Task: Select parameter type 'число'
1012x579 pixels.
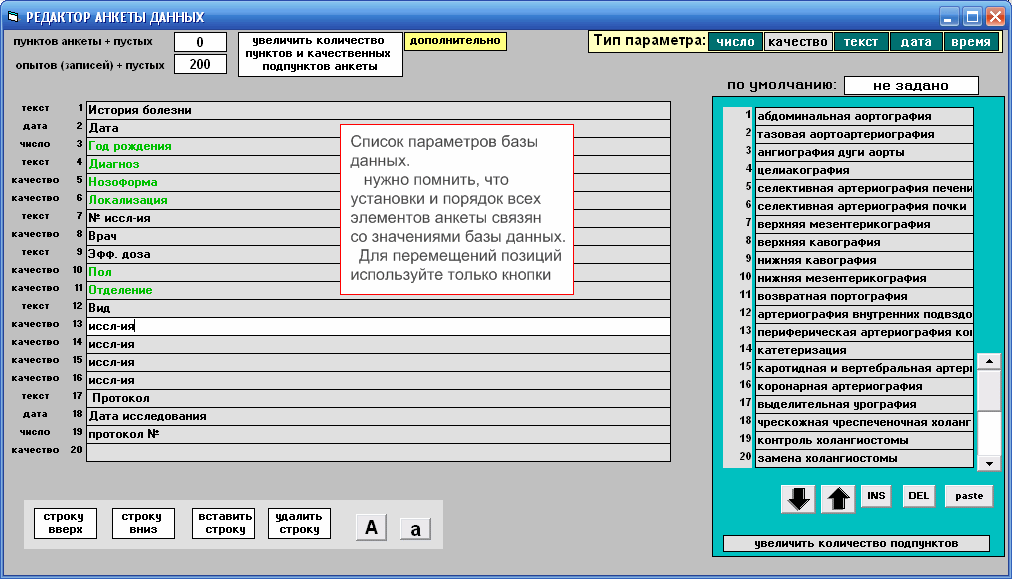Action: 735,42
